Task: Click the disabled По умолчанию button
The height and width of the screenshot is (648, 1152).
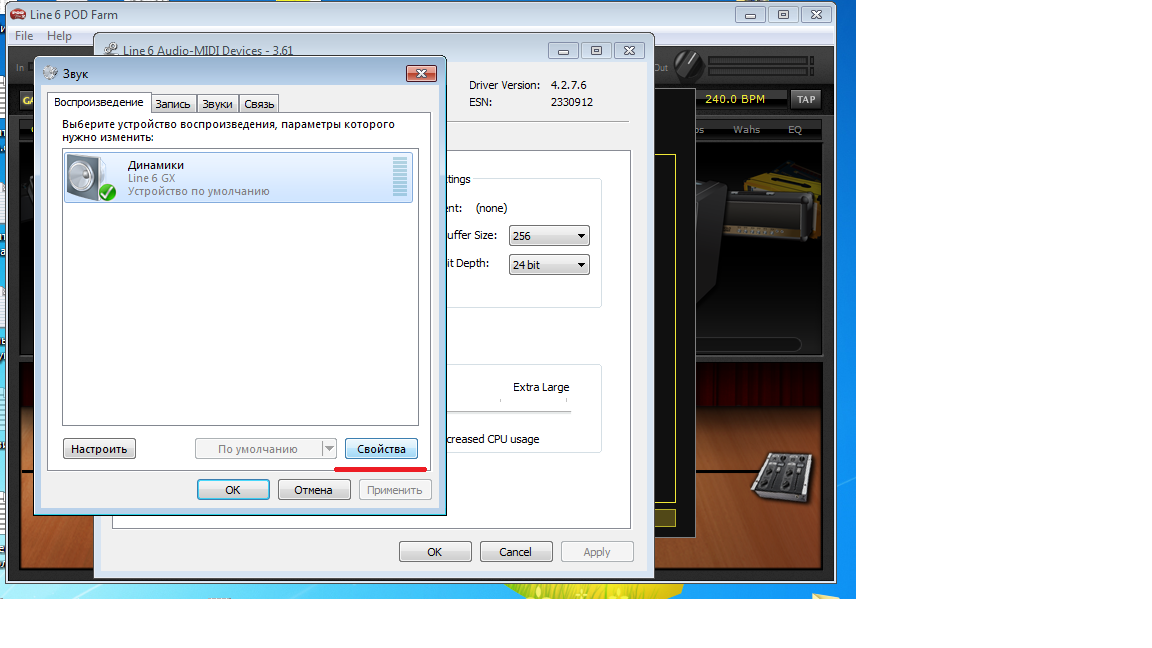Action: point(258,448)
